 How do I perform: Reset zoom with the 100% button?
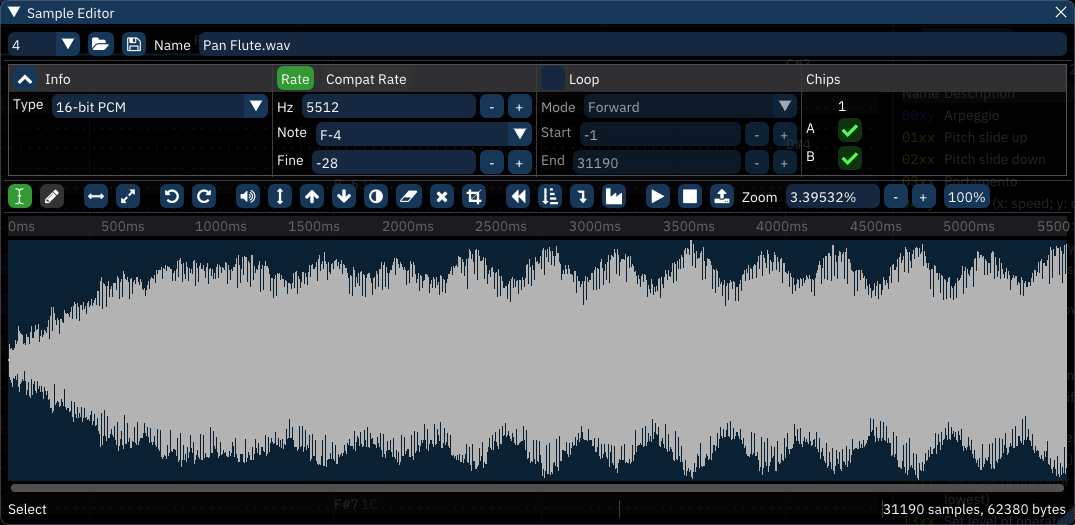tap(967, 197)
